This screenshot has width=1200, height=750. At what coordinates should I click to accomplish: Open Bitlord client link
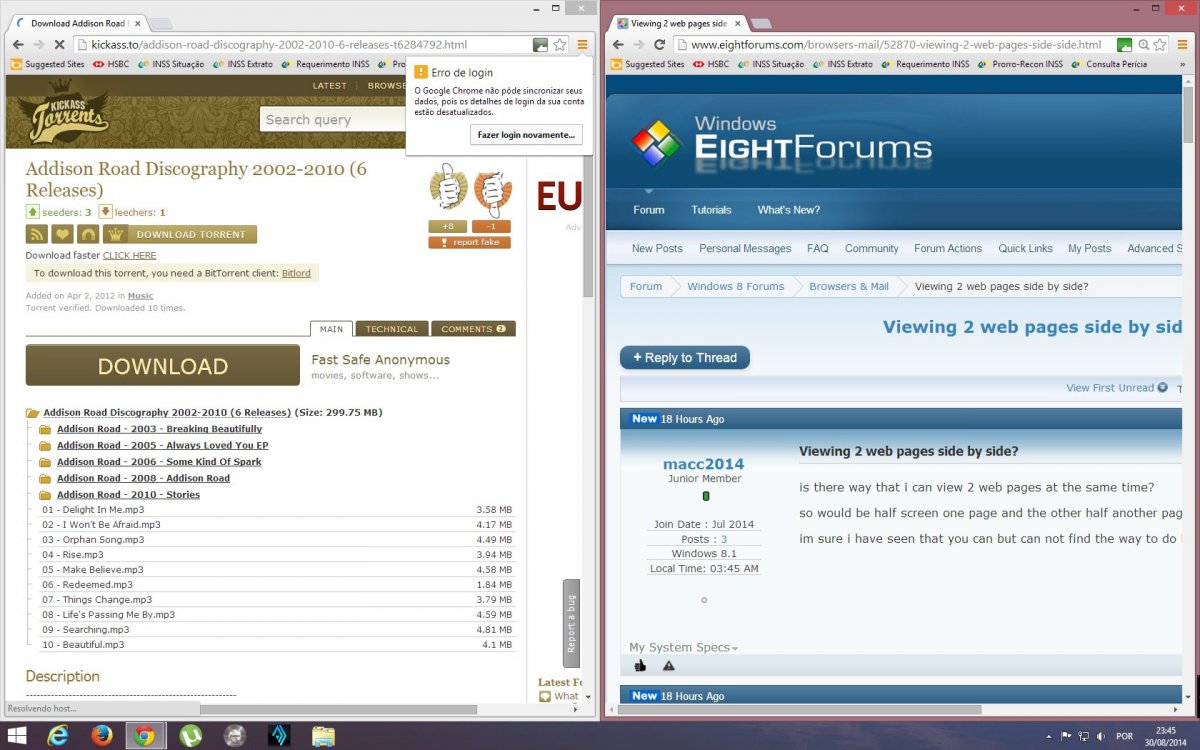point(296,273)
